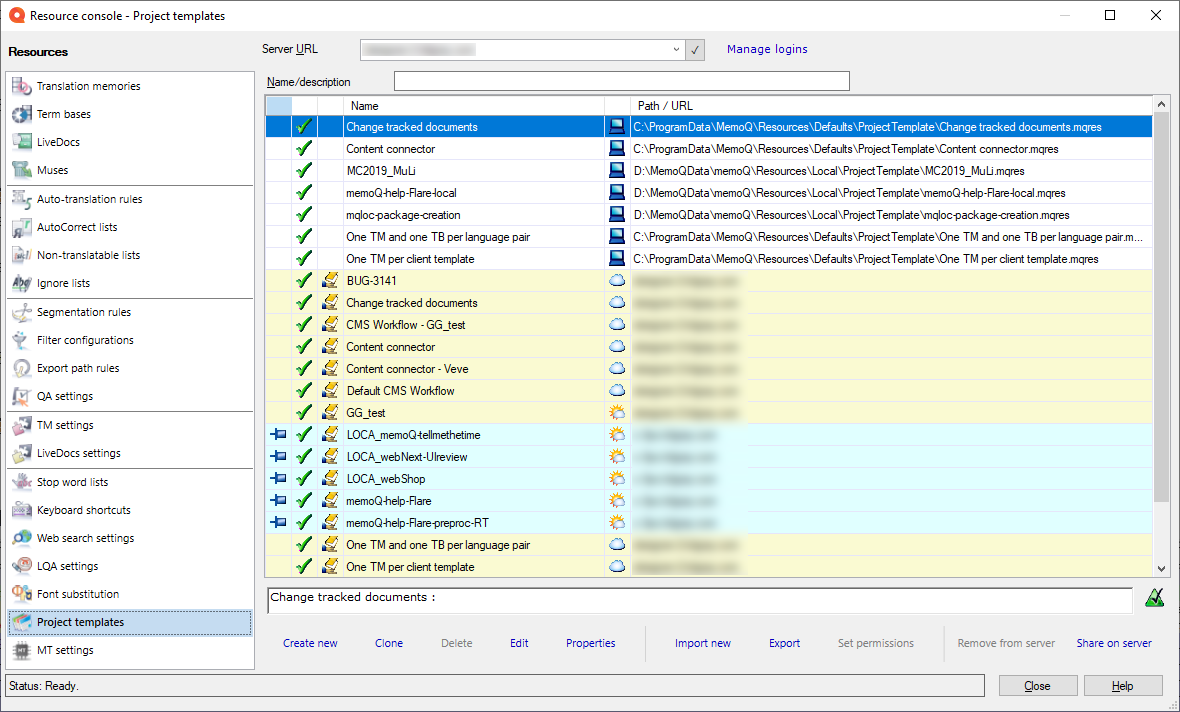
Task: Click the weather icon beside GG_test template
Action: tap(615, 412)
